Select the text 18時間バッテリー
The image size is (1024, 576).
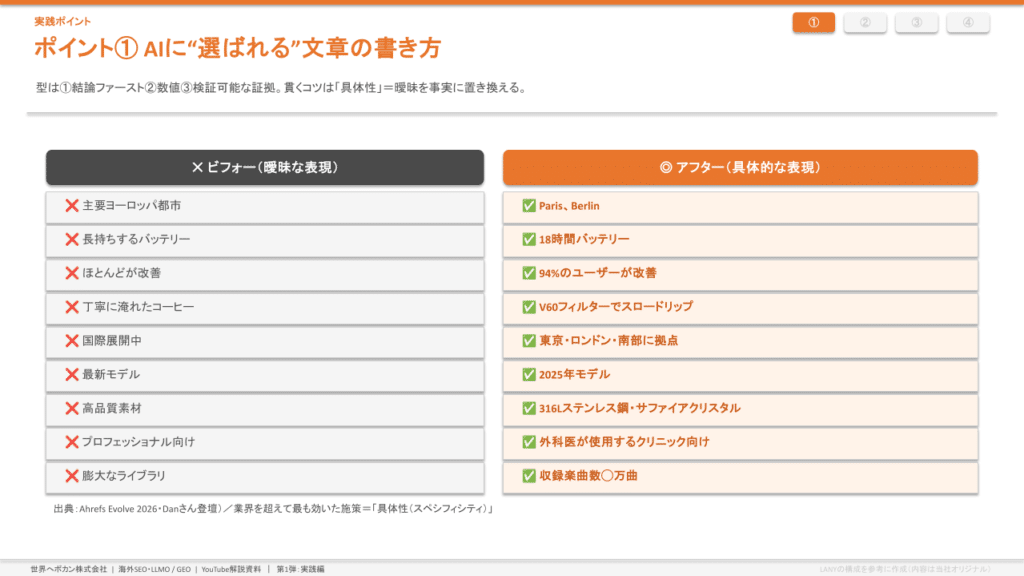(584, 240)
